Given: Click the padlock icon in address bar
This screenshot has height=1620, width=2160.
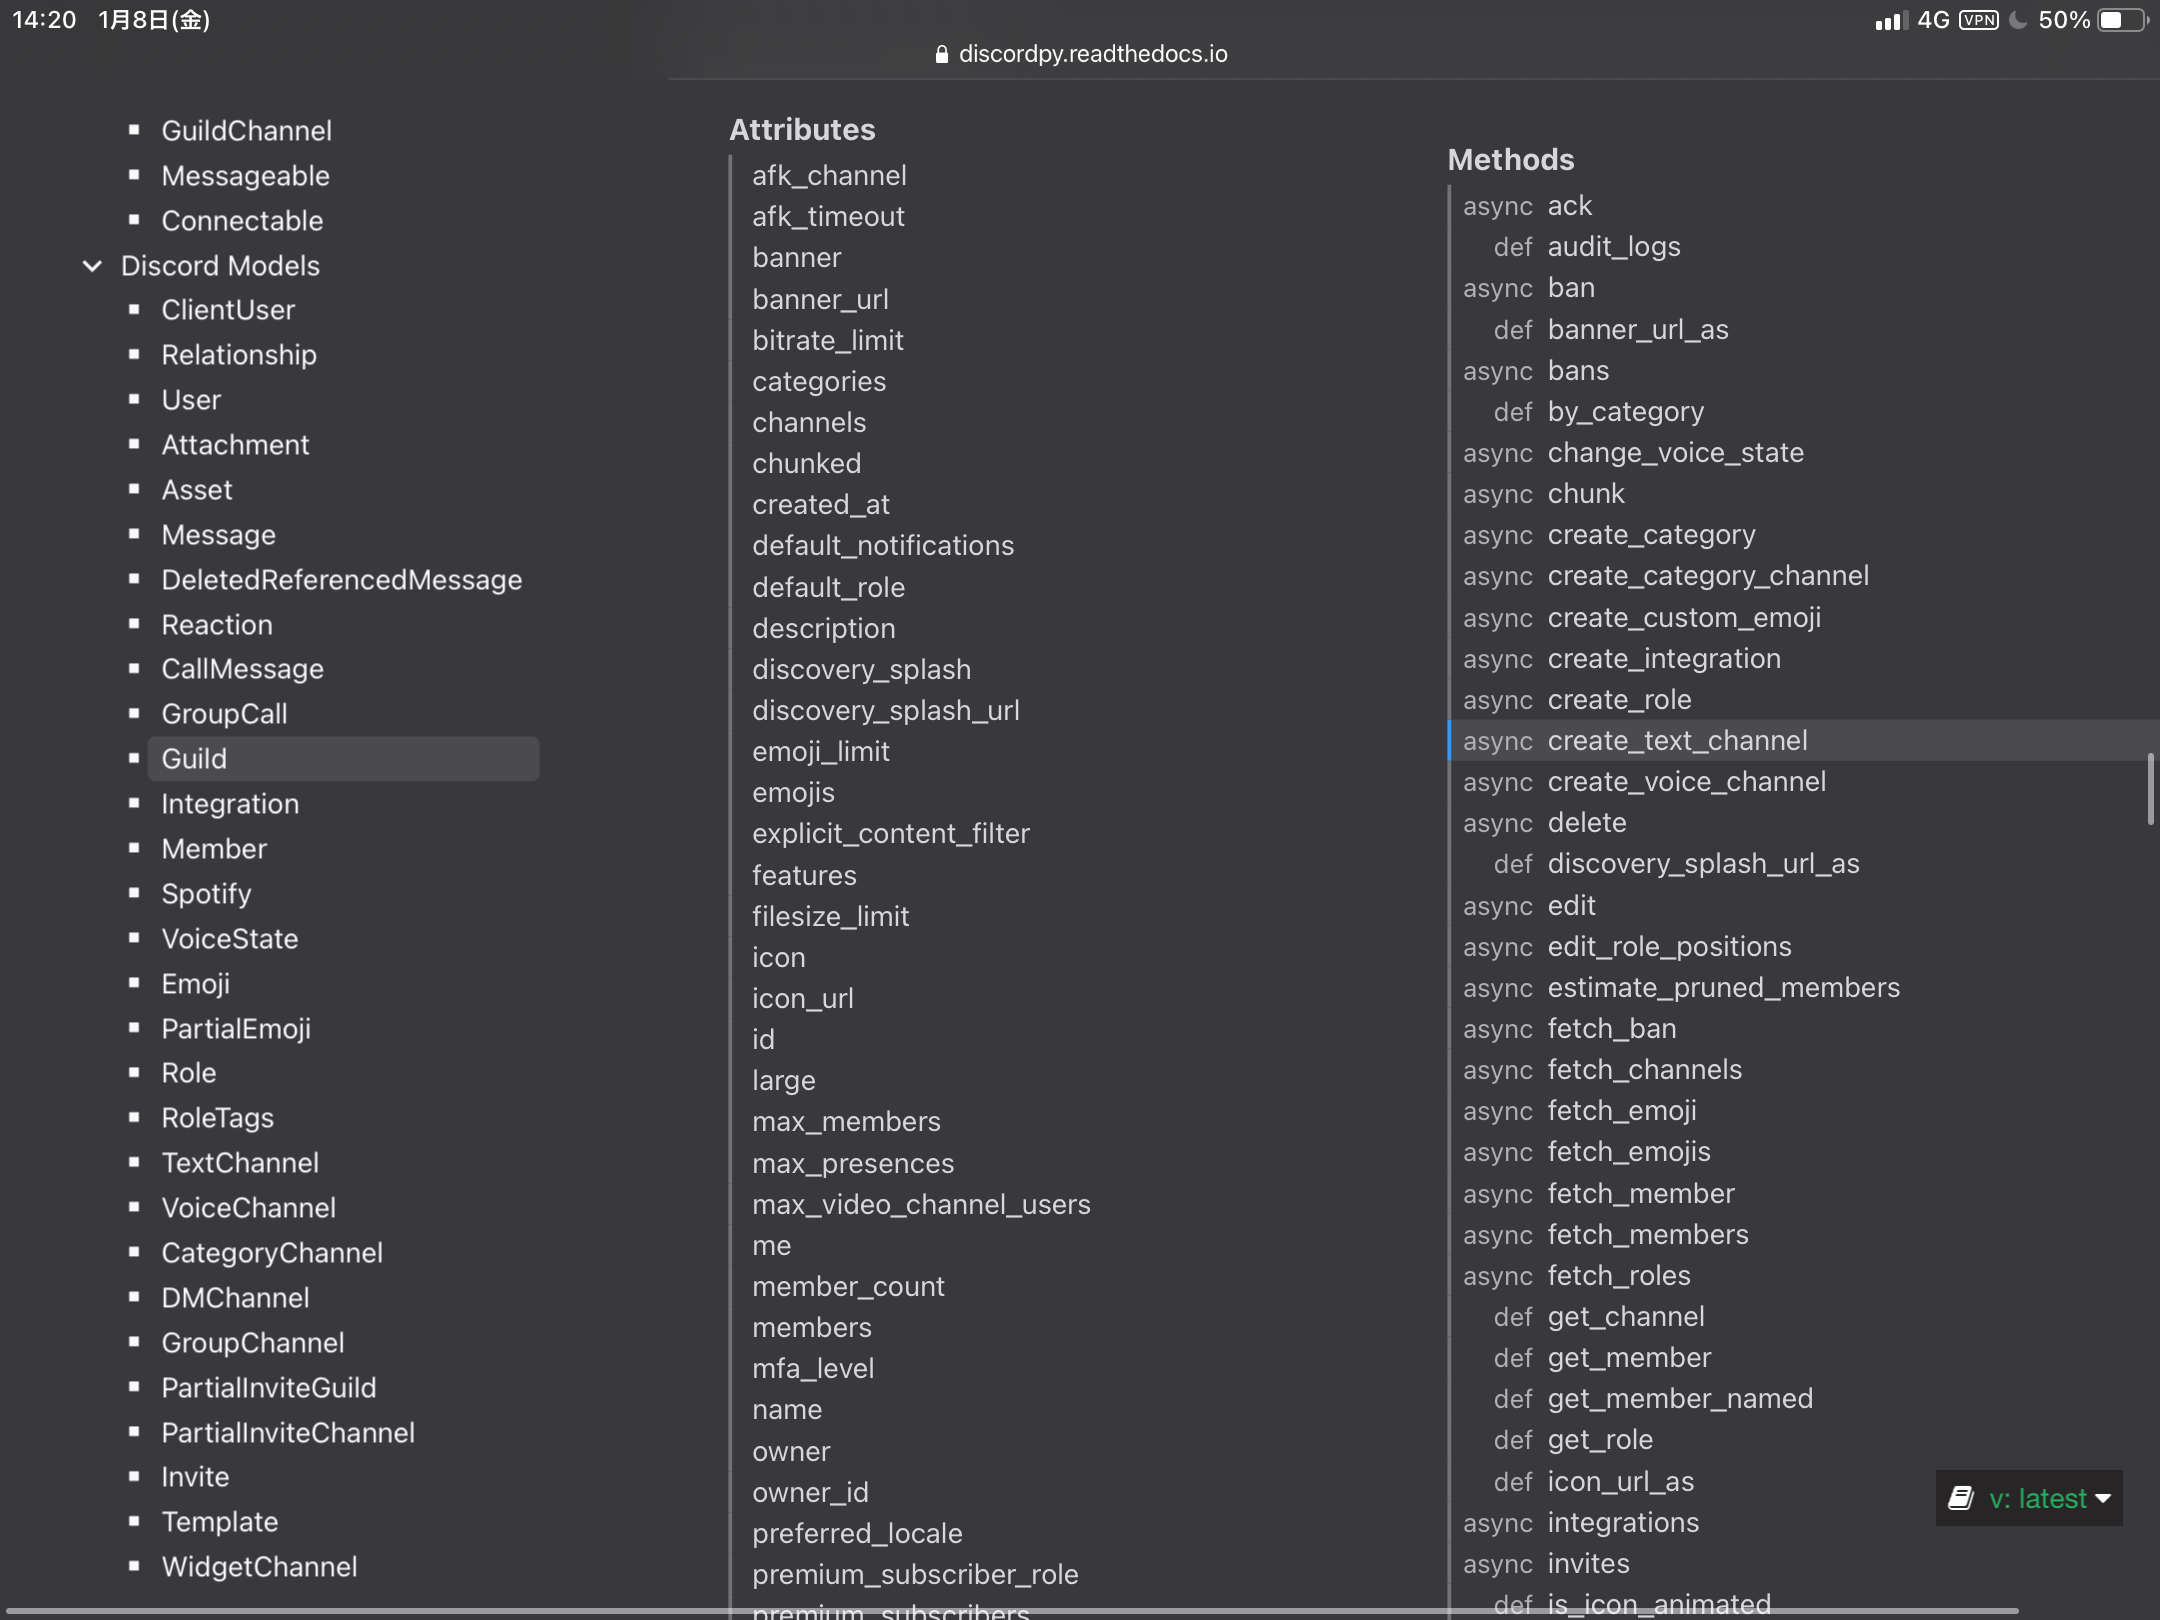Looking at the screenshot, I should [941, 54].
